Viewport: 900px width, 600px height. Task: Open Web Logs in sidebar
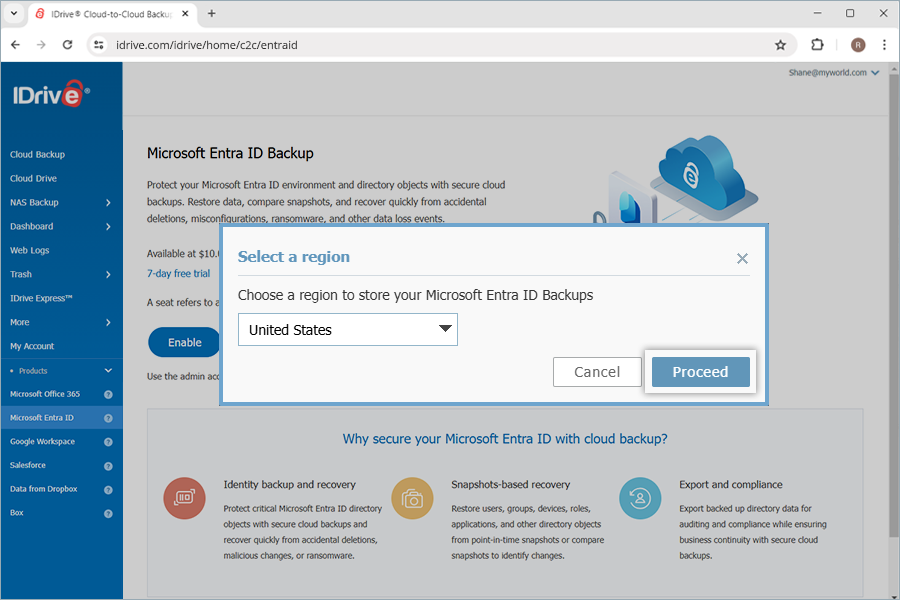click(x=29, y=250)
